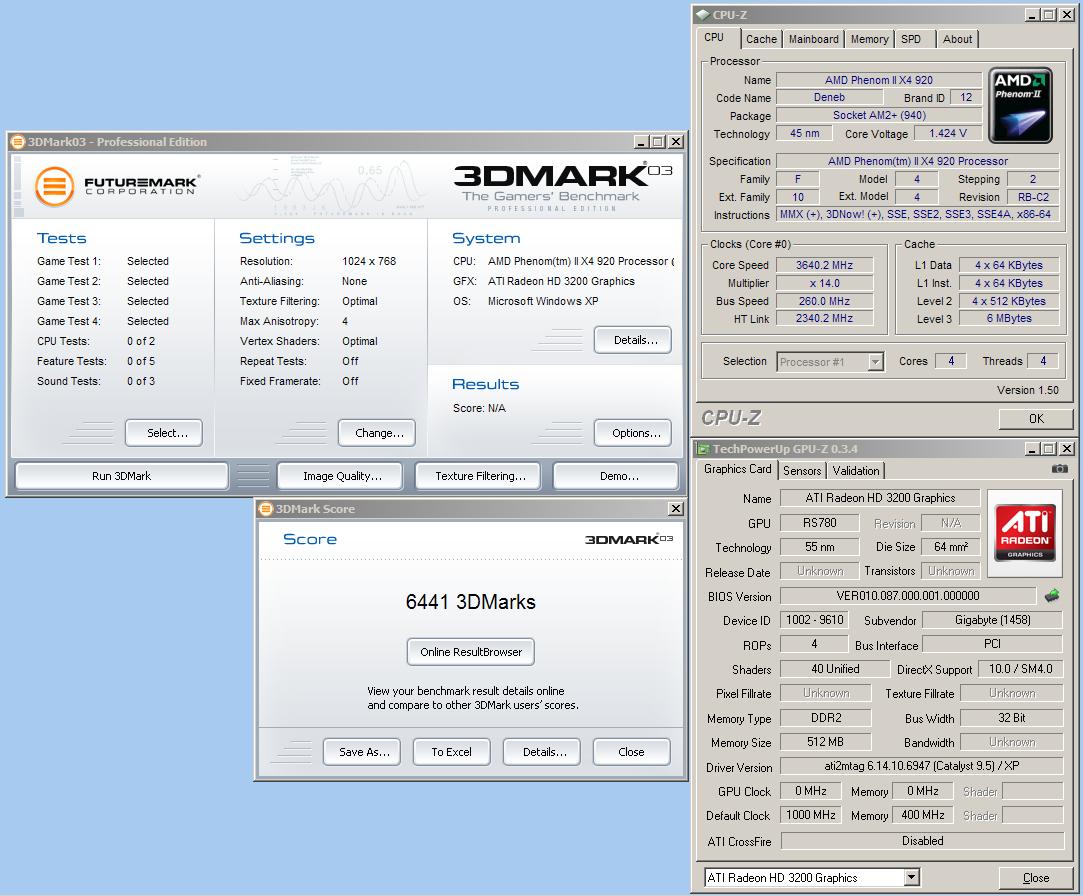
Task: Open the Memory tab in CPU-Z
Action: [x=870, y=39]
